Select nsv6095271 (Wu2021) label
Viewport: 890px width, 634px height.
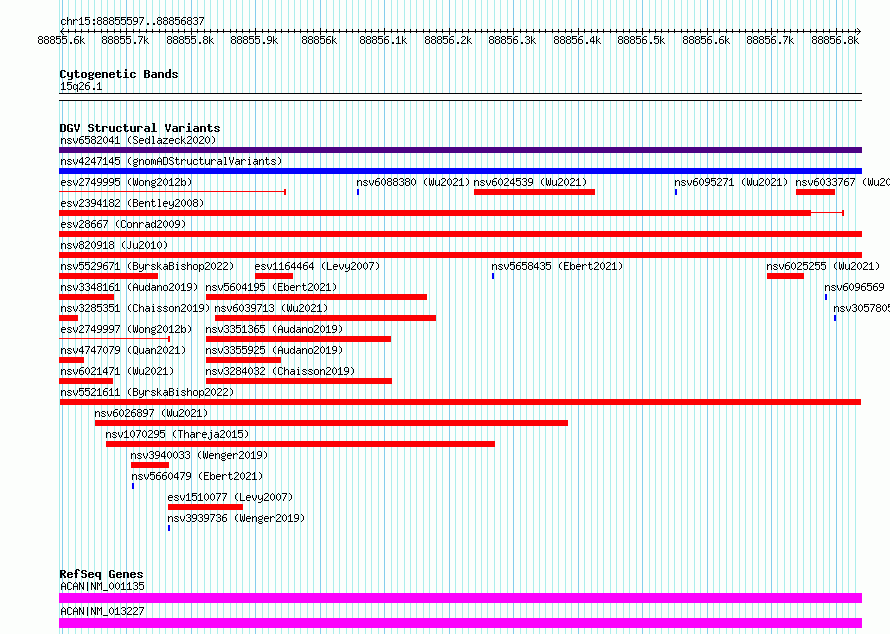(731, 182)
